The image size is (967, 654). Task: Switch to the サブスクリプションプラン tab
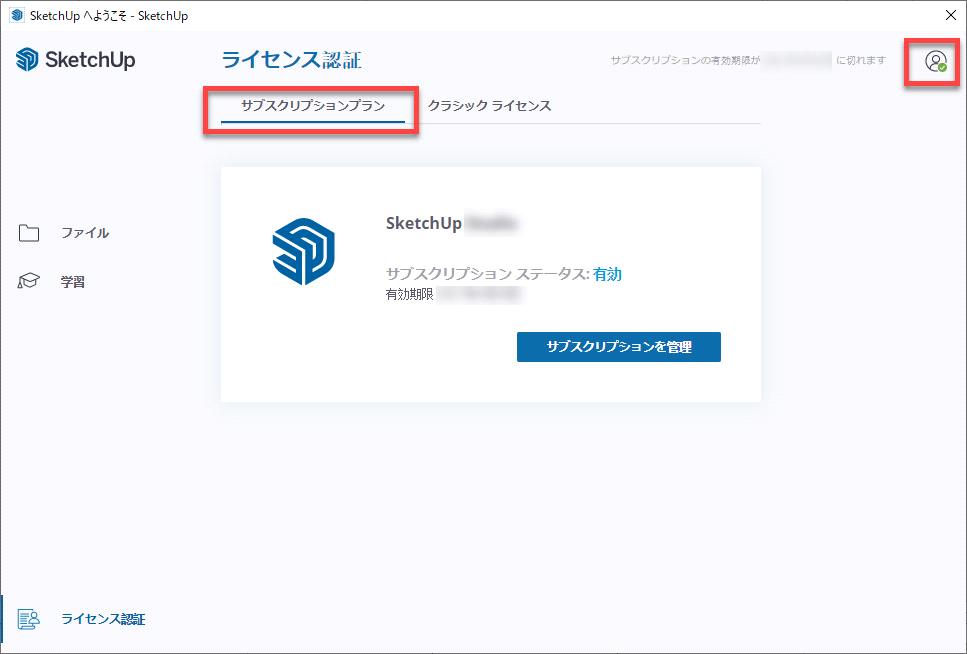(x=312, y=106)
